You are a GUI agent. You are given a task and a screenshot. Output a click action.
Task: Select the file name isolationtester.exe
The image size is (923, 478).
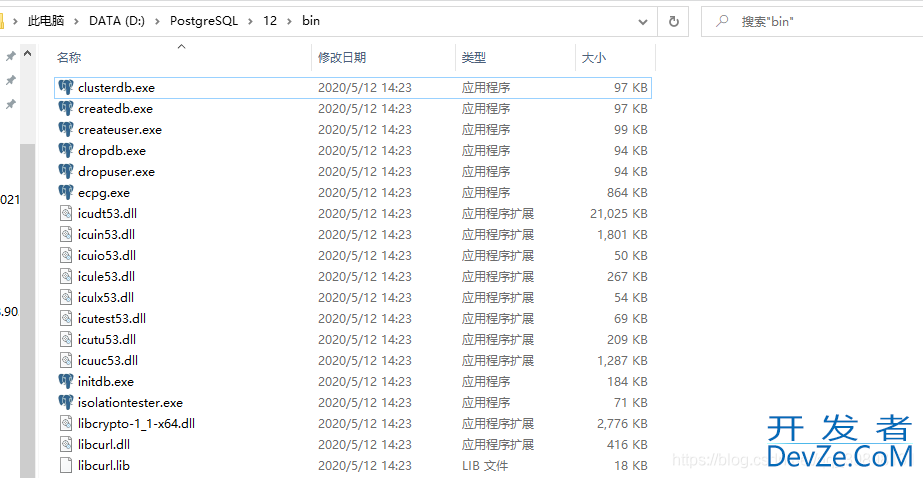131,403
